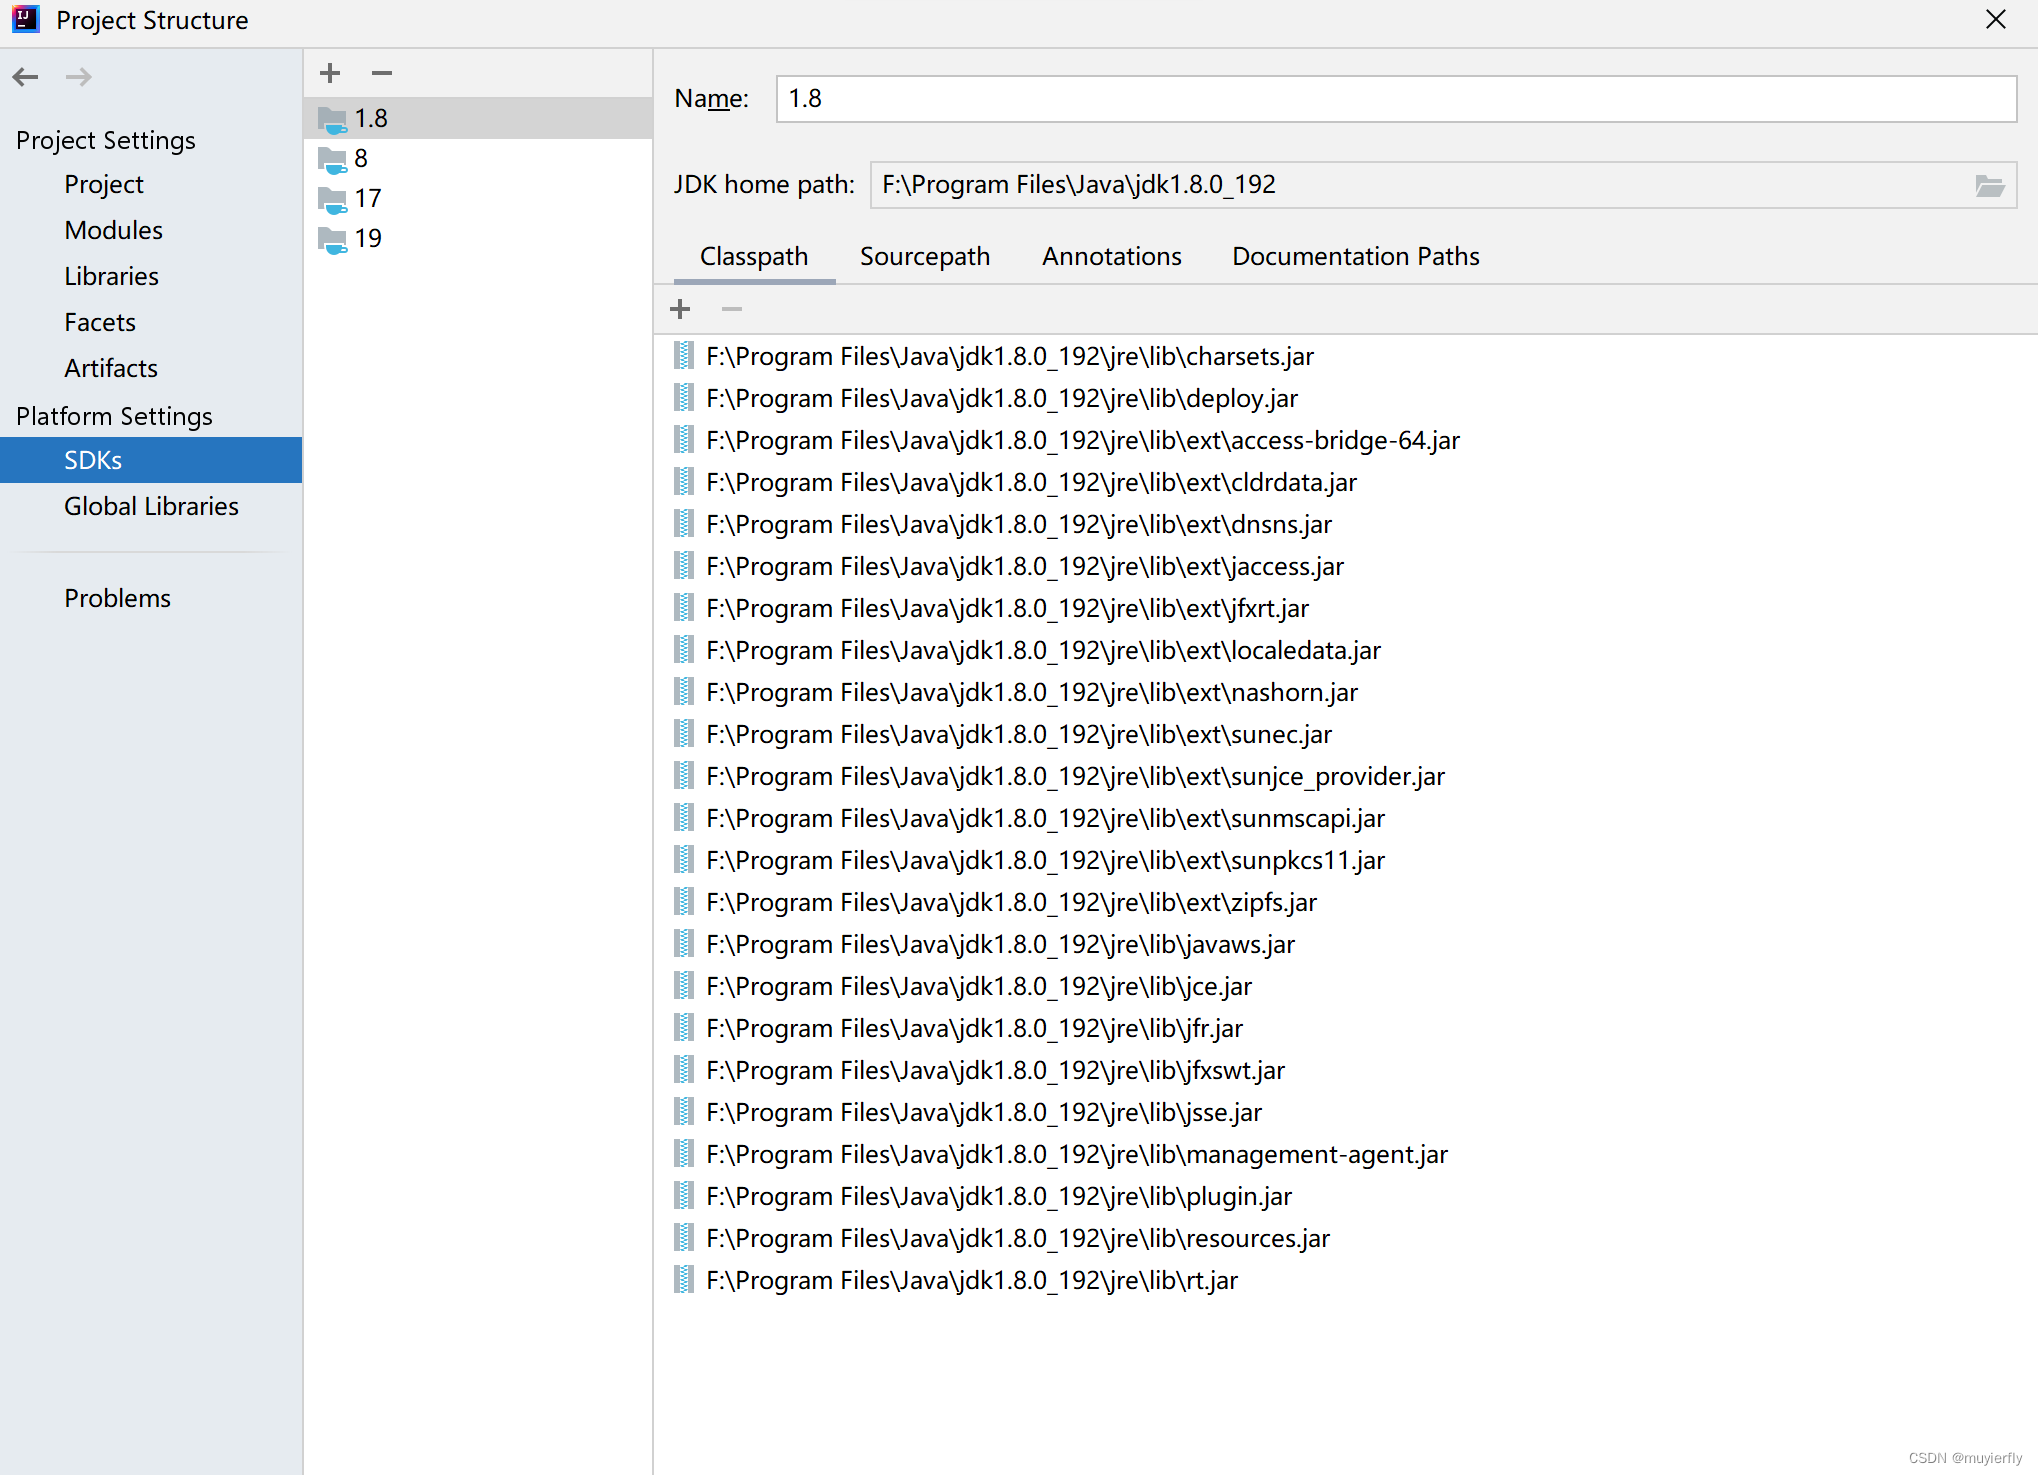Switch to the Sourcepath tab
Image resolution: width=2038 pixels, height=1475 pixels.
pos(924,256)
